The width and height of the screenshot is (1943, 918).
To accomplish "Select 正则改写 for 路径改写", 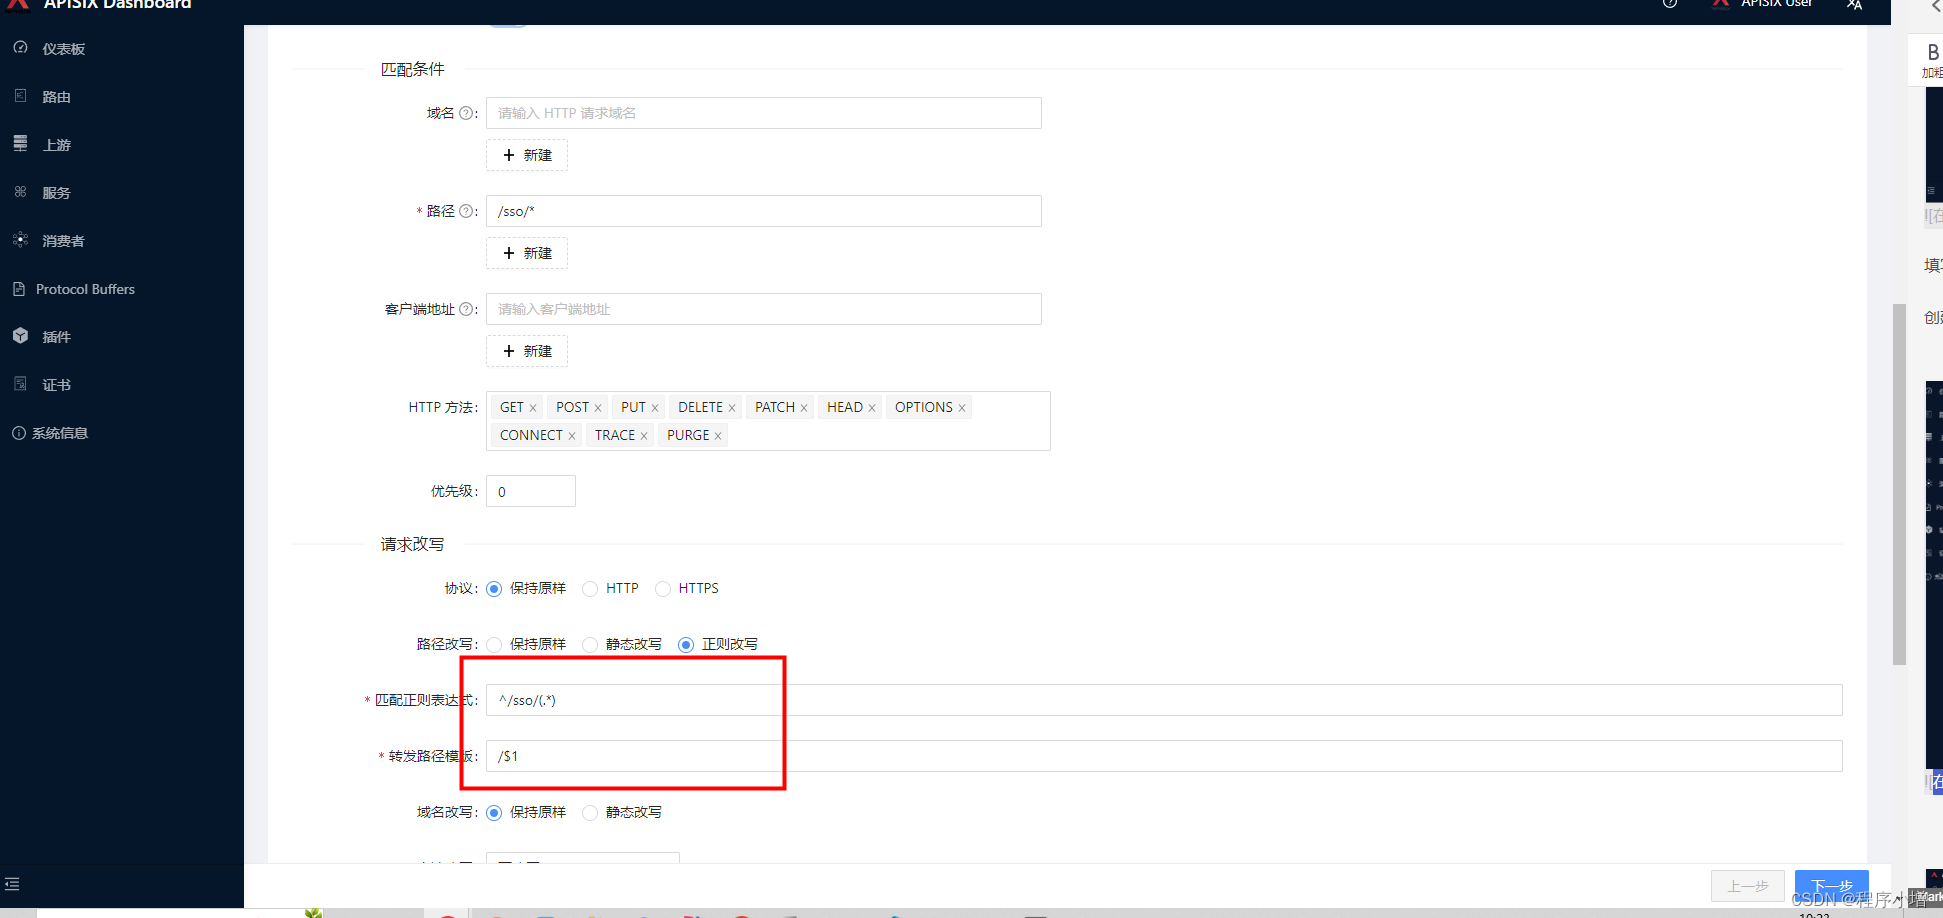I will (x=686, y=645).
